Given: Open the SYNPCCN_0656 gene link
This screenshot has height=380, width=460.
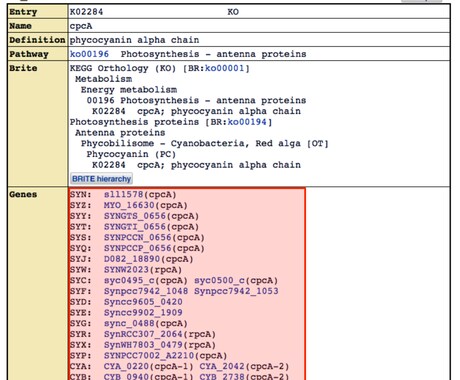Looking at the screenshot, I should pos(138,237).
